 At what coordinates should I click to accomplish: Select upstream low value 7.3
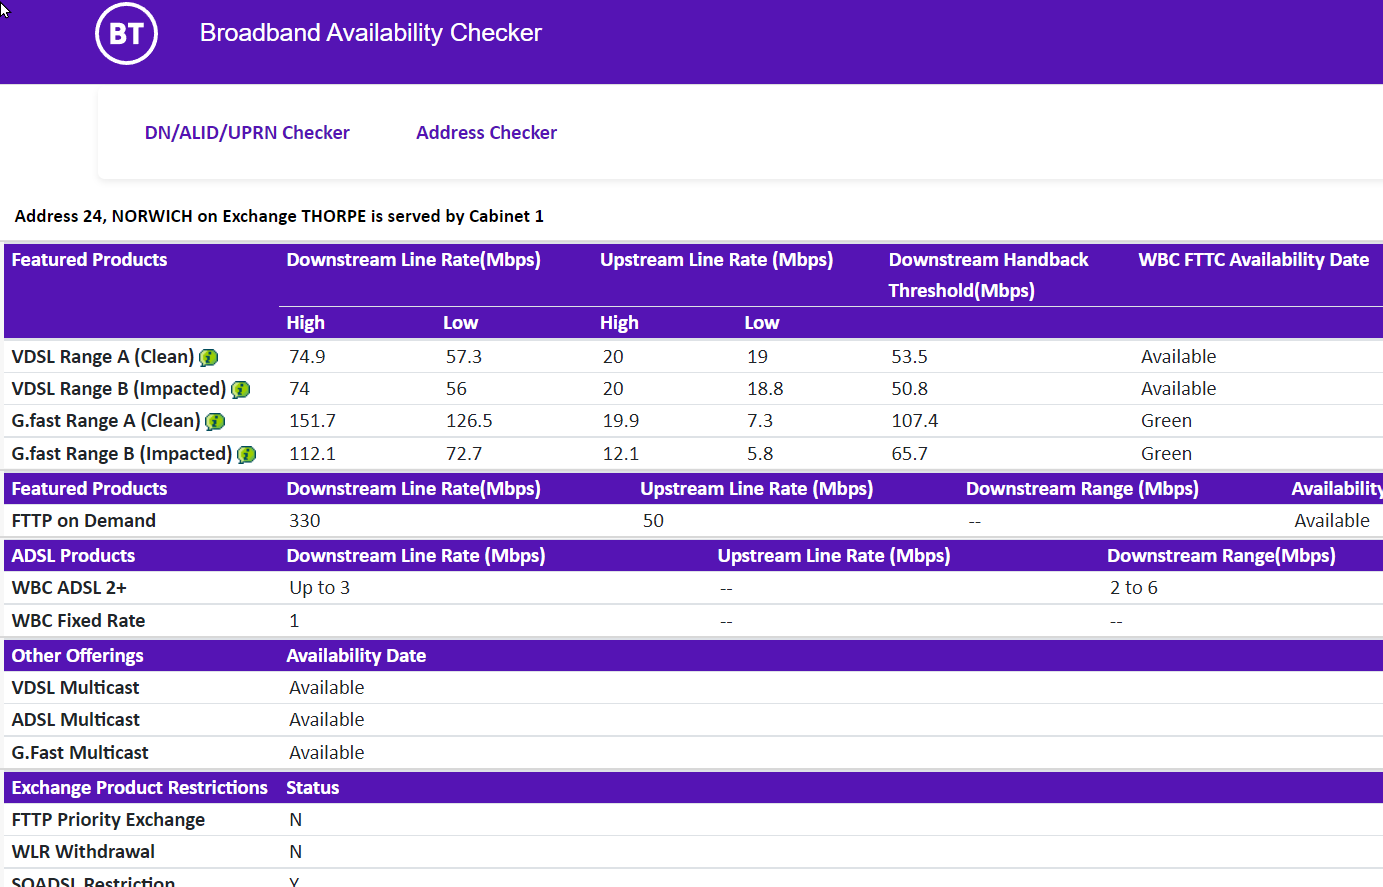pos(760,421)
